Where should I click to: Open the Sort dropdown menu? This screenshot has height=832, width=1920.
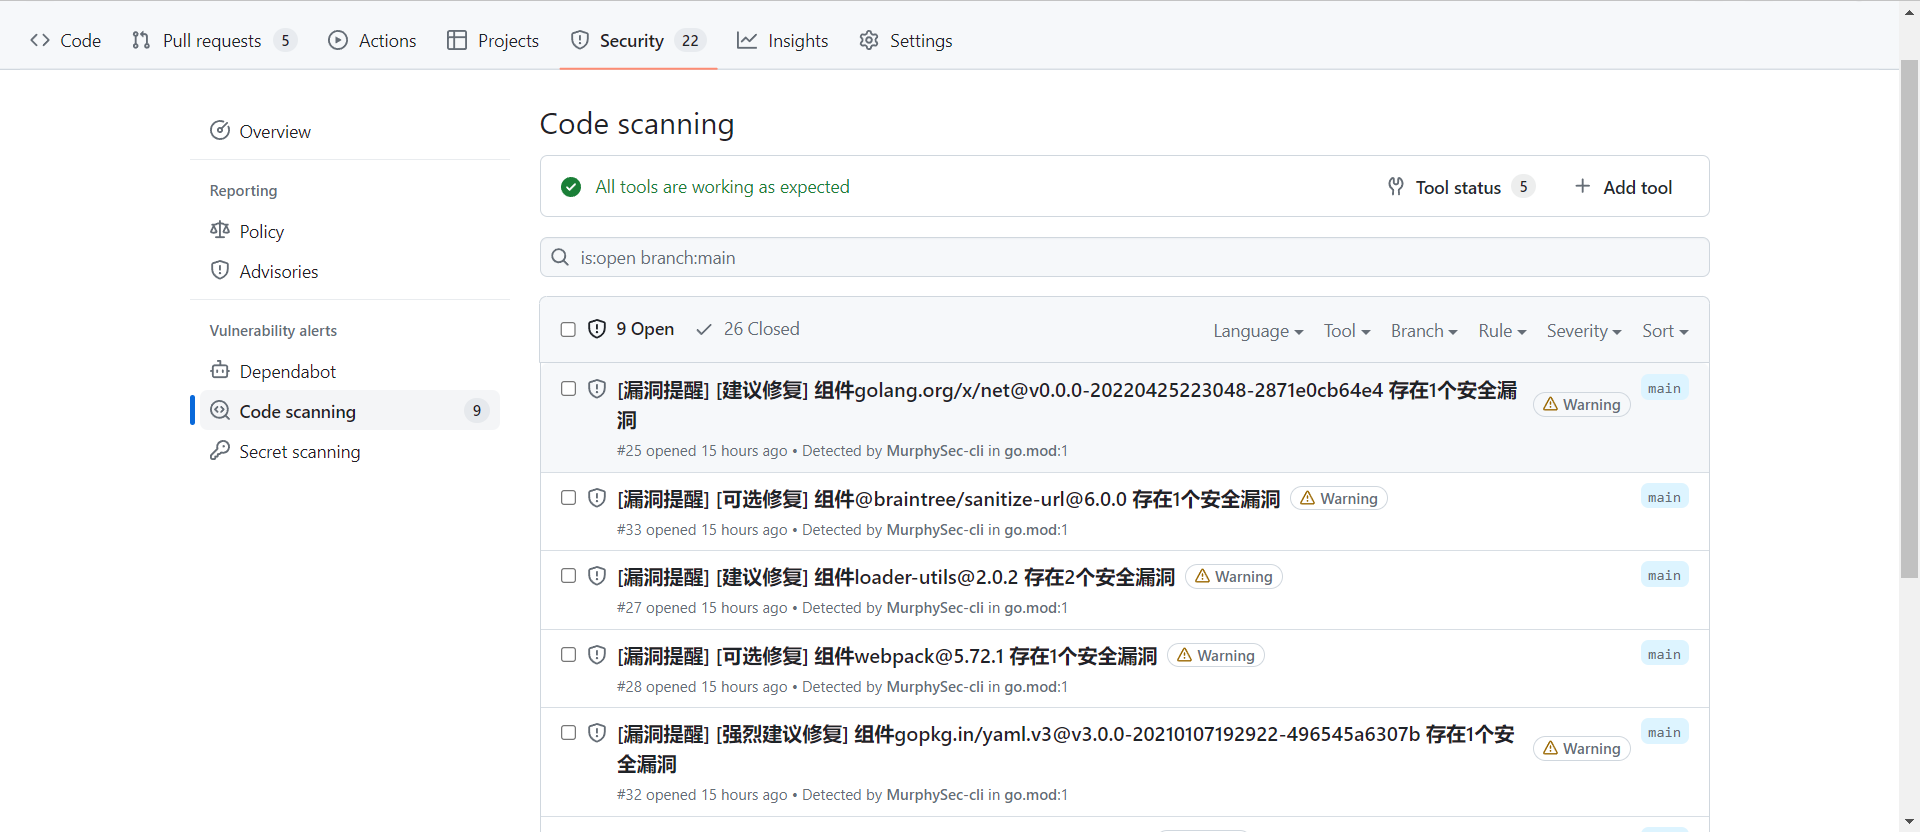point(1664,331)
